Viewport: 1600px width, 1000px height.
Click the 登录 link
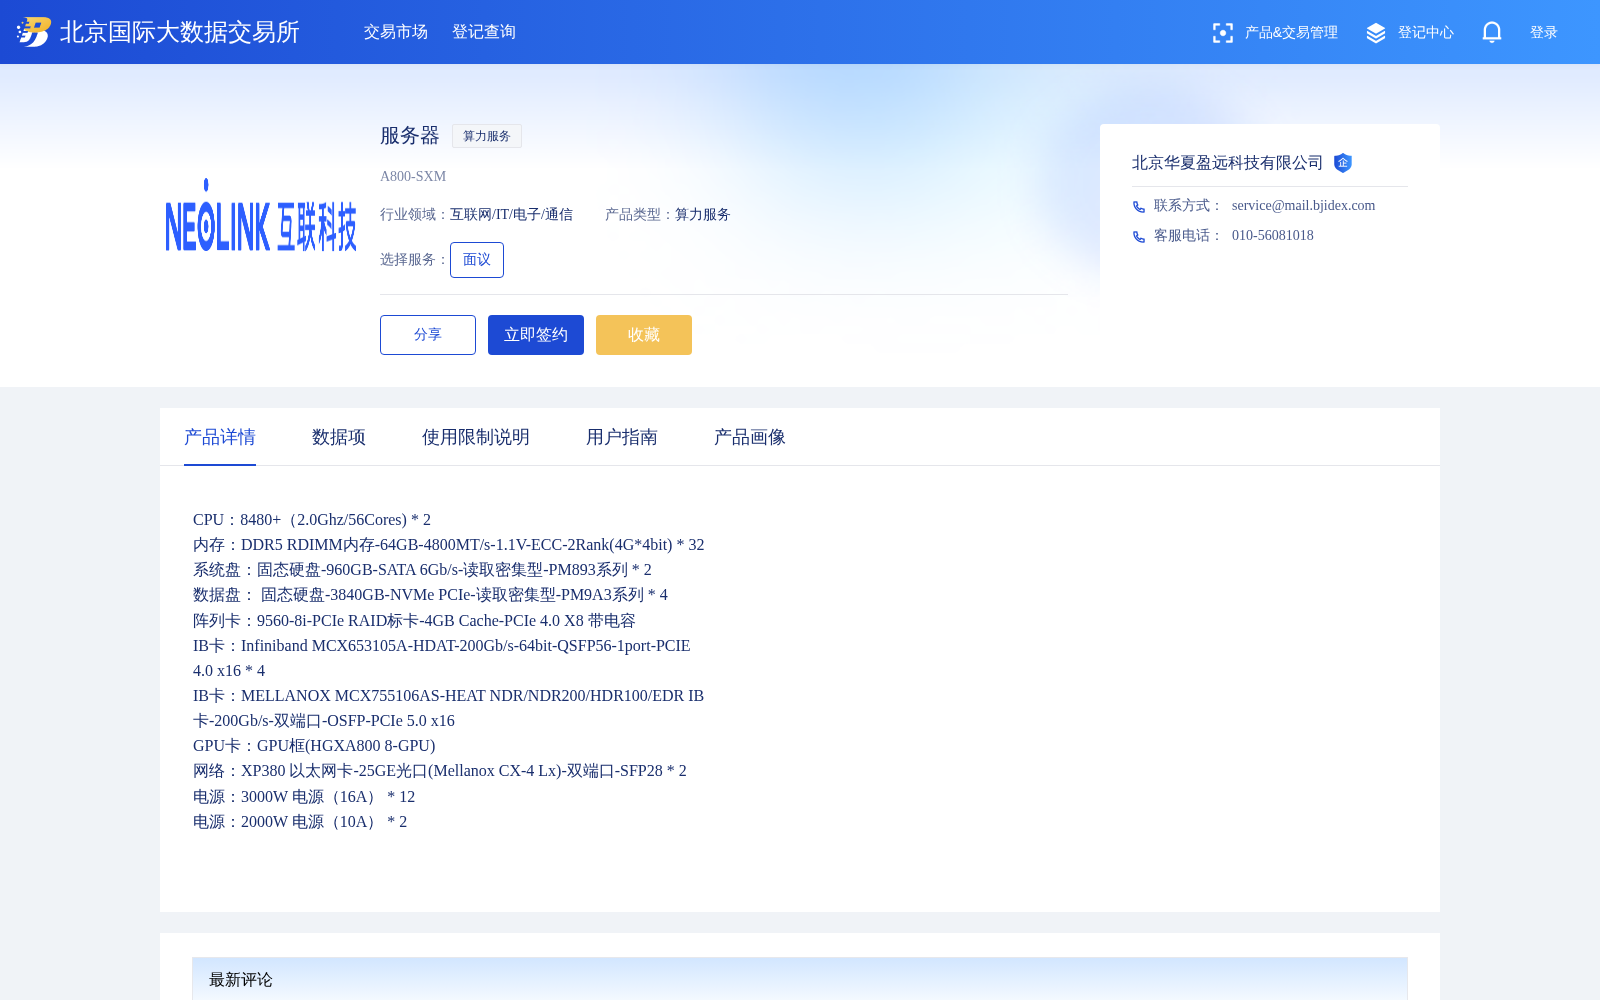click(x=1544, y=33)
